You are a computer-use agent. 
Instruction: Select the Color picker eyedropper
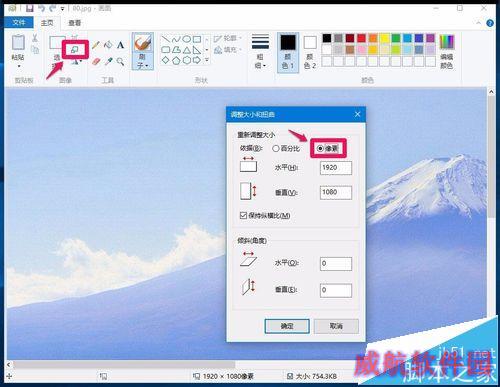click(x=108, y=61)
